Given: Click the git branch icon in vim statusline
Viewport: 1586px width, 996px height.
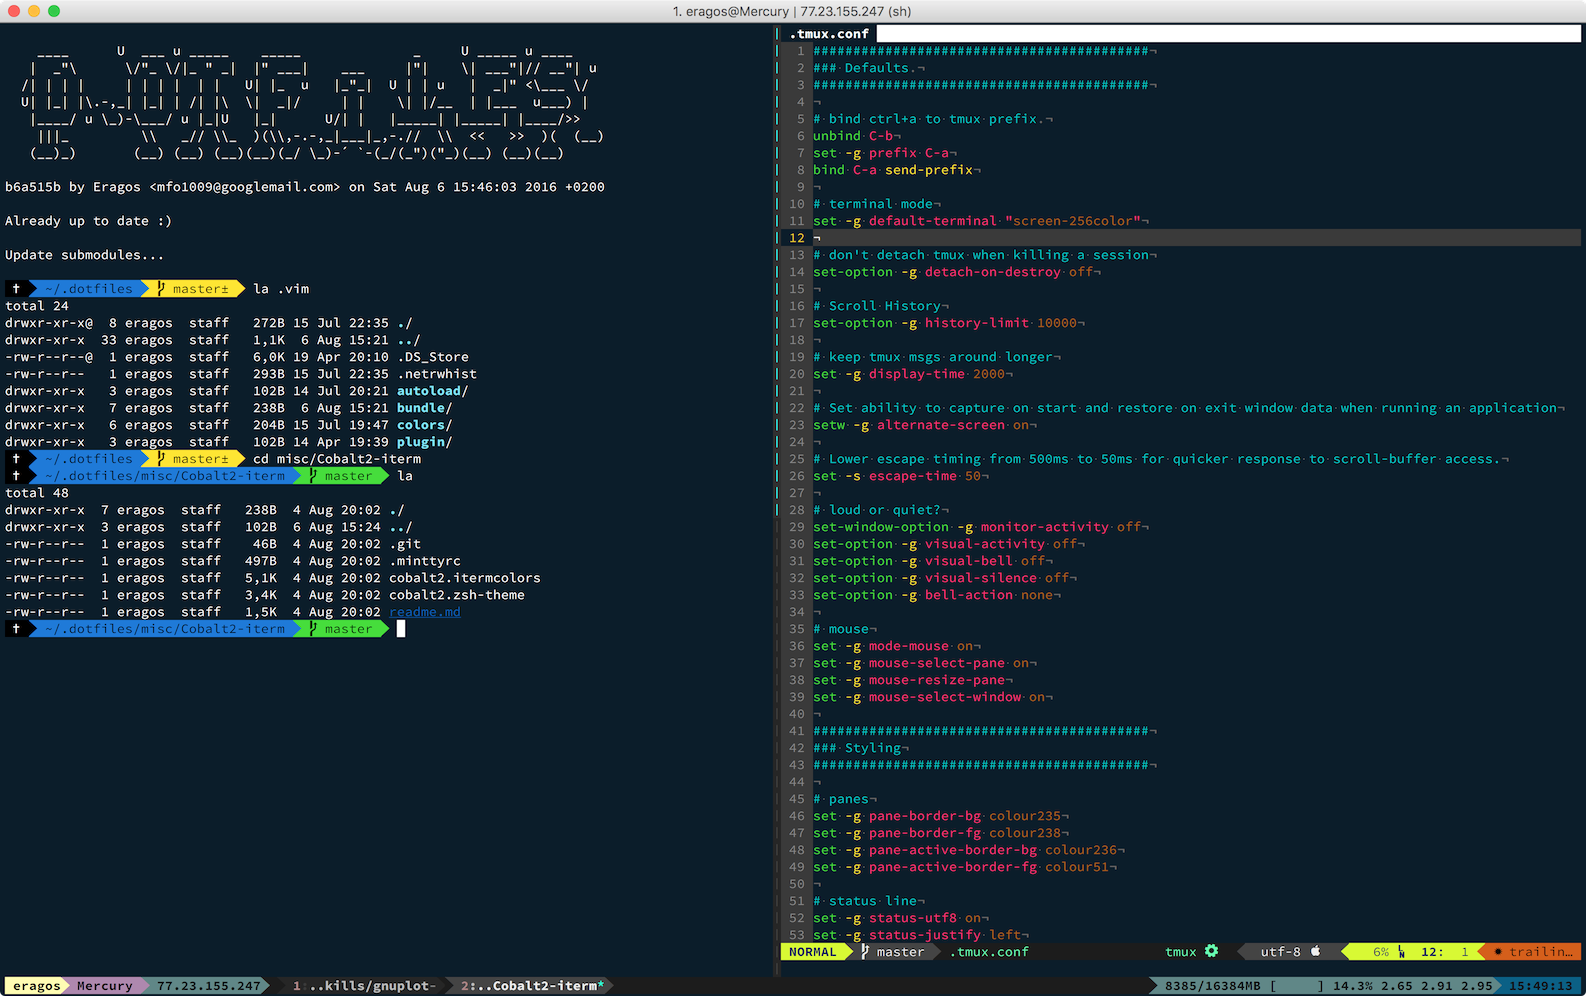Looking at the screenshot, I should coord(865,952).
